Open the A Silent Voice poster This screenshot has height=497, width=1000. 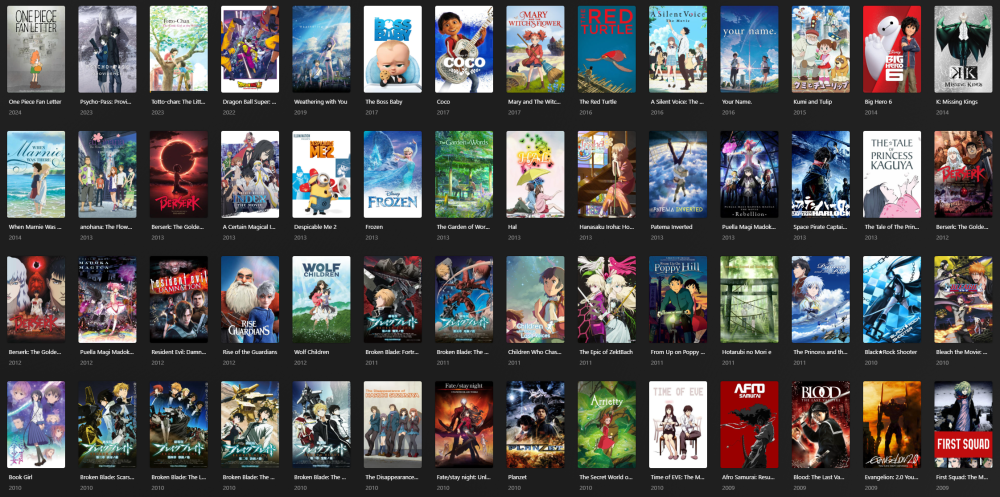click(x=678, y=49)
